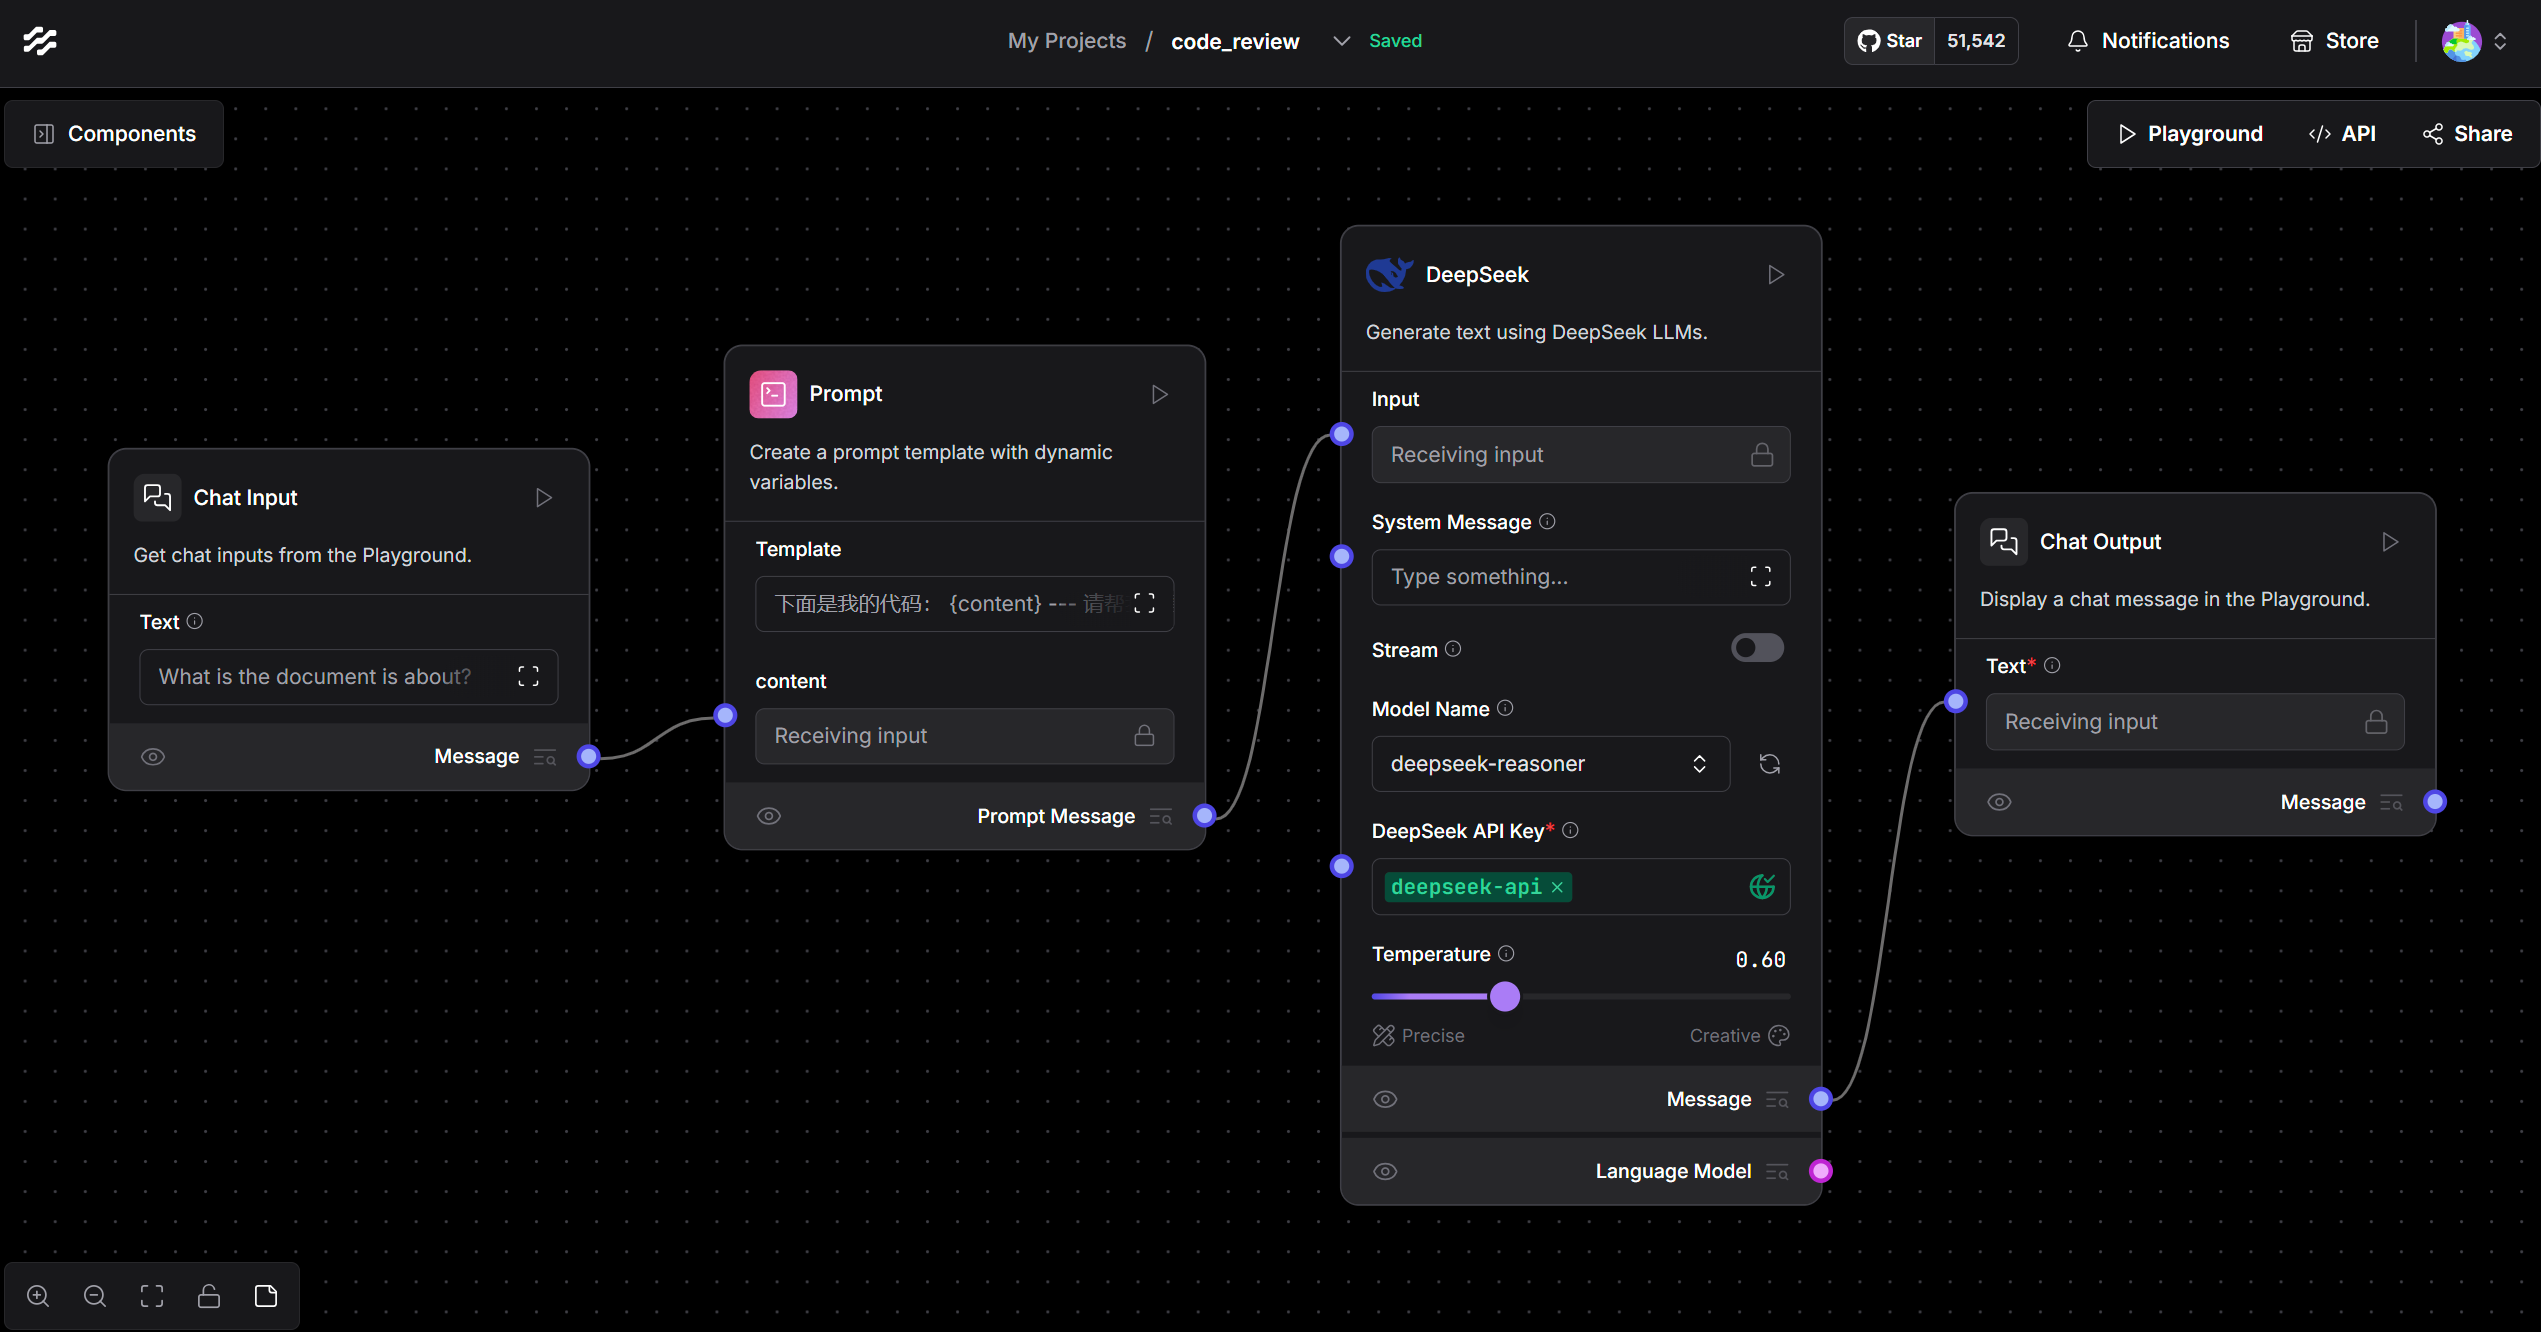Image resolution: width=2541 pixels, height=1332 pixels.
Task: Click the Temperature slider handle
Action: pos(1504,996)
